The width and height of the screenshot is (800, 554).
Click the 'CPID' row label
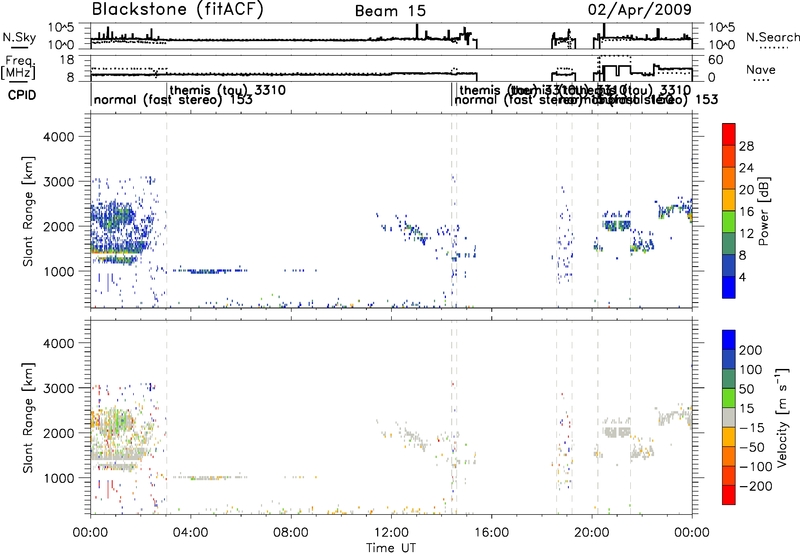[x=22, y=95]
